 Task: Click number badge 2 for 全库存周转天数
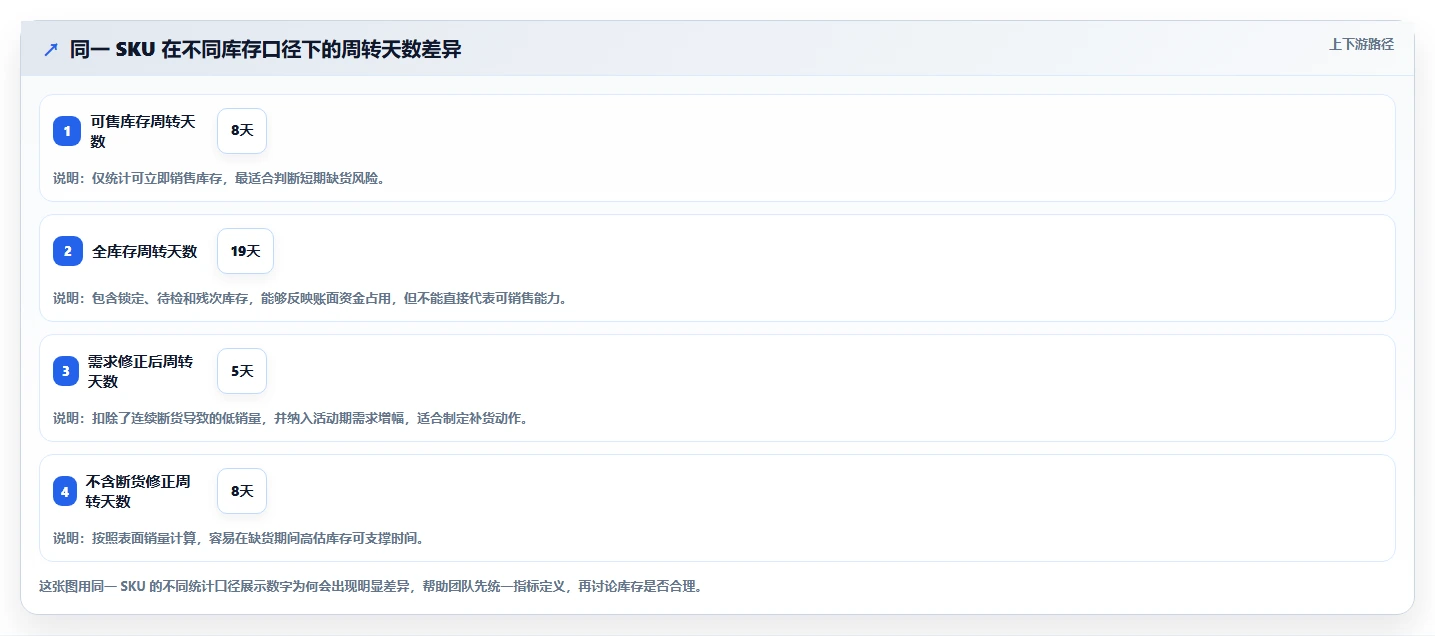(x=68, y=251)
